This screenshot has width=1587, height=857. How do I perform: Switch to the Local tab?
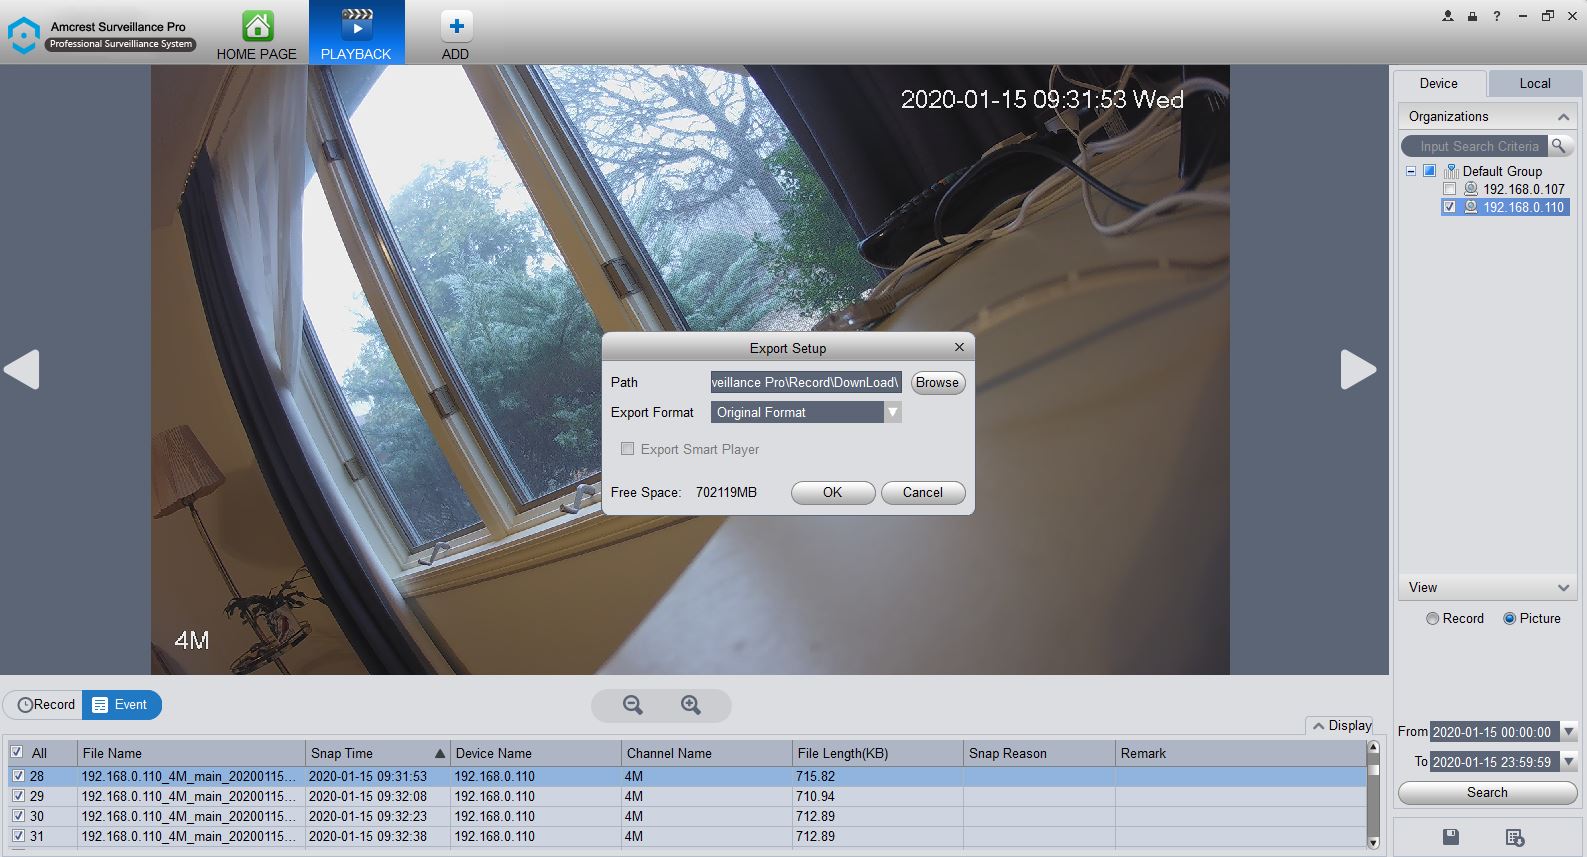1535,84
